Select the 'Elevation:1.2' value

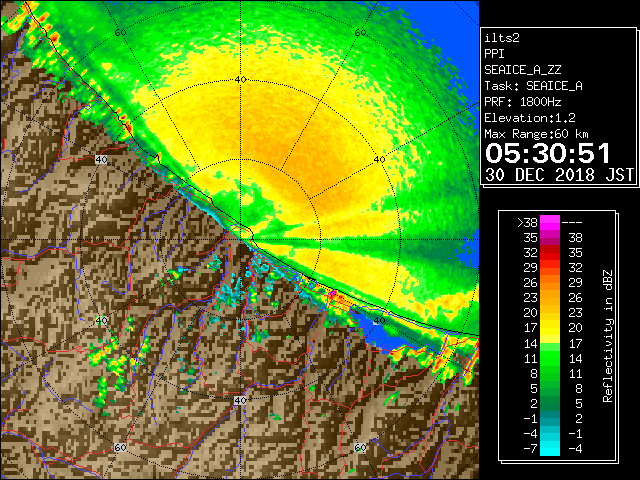point(530,118)
